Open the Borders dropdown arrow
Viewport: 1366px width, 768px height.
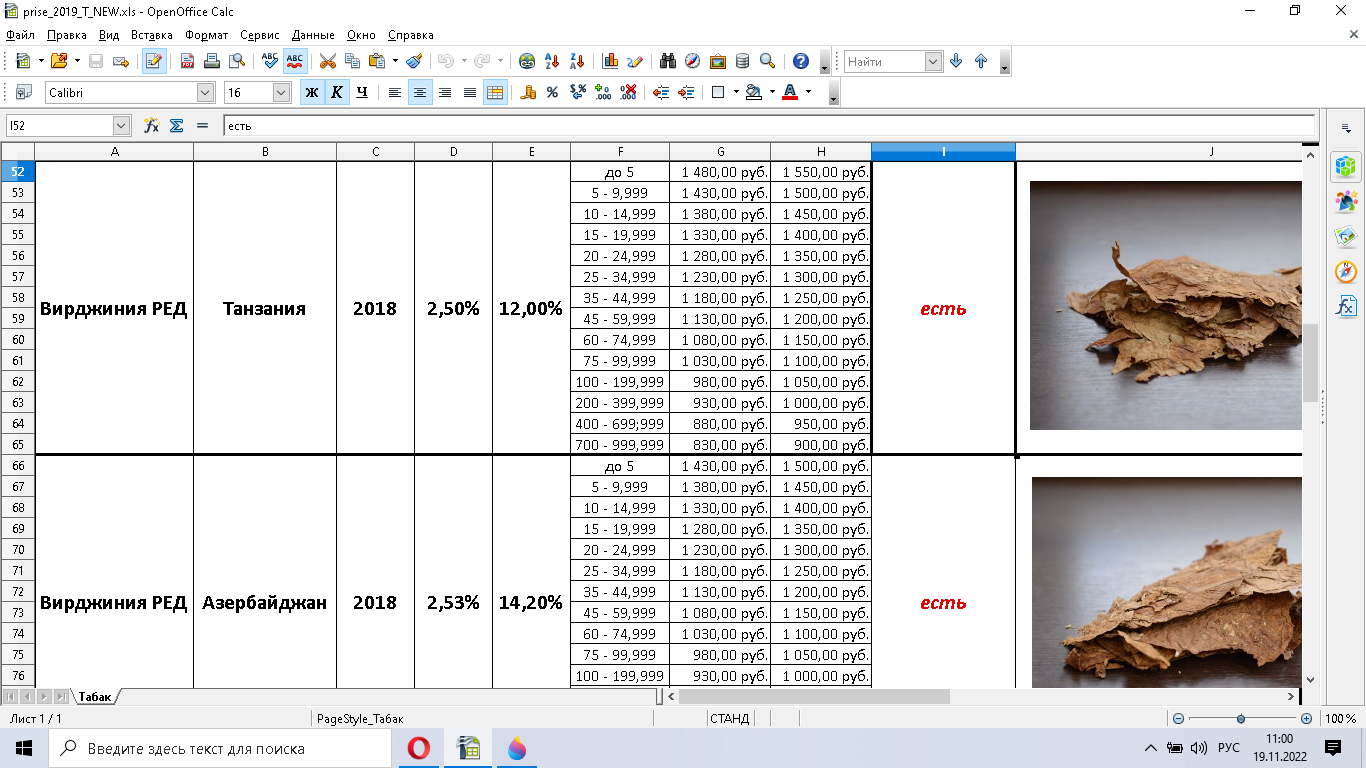tap(736, 92)
